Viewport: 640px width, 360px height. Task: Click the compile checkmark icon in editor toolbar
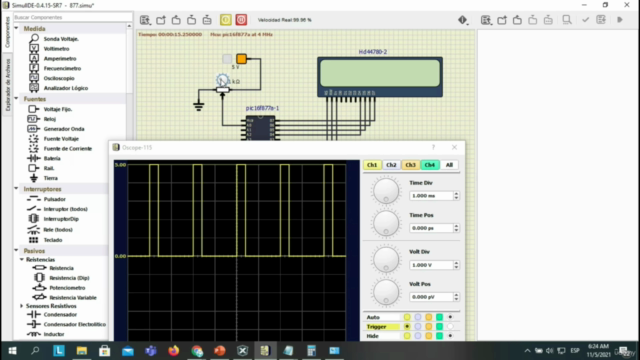coord(585,20)
